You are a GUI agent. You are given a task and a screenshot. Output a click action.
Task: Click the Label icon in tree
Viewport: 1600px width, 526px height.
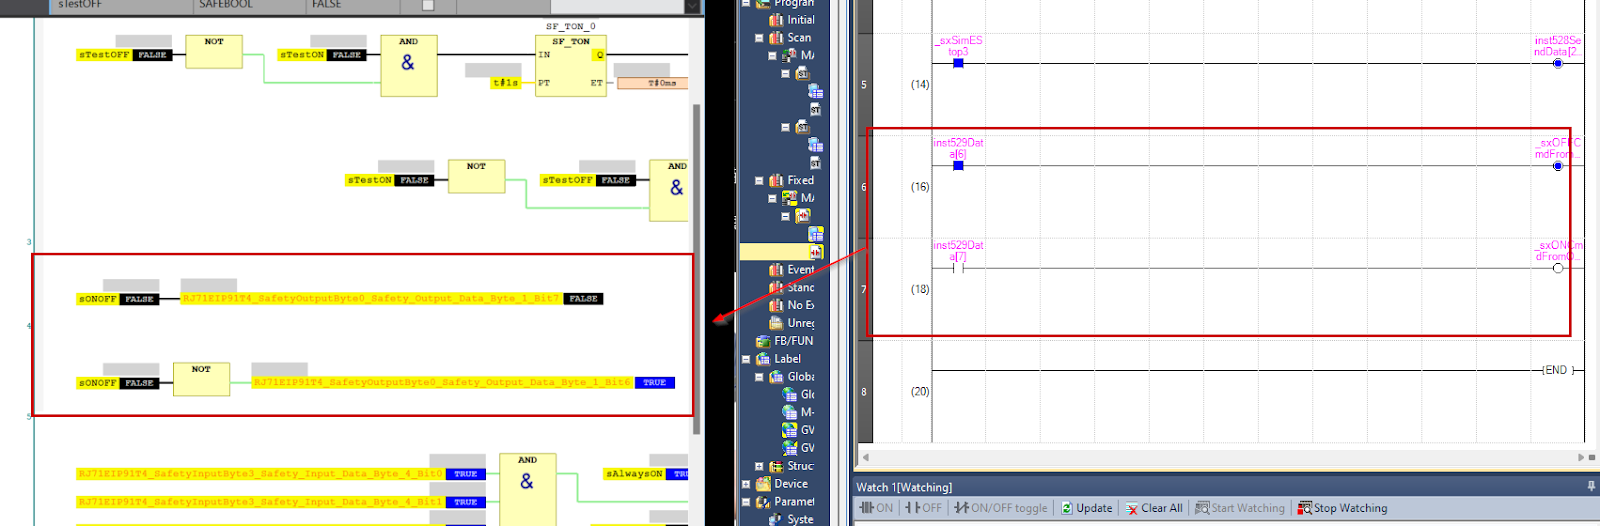(x=763, y=359)
